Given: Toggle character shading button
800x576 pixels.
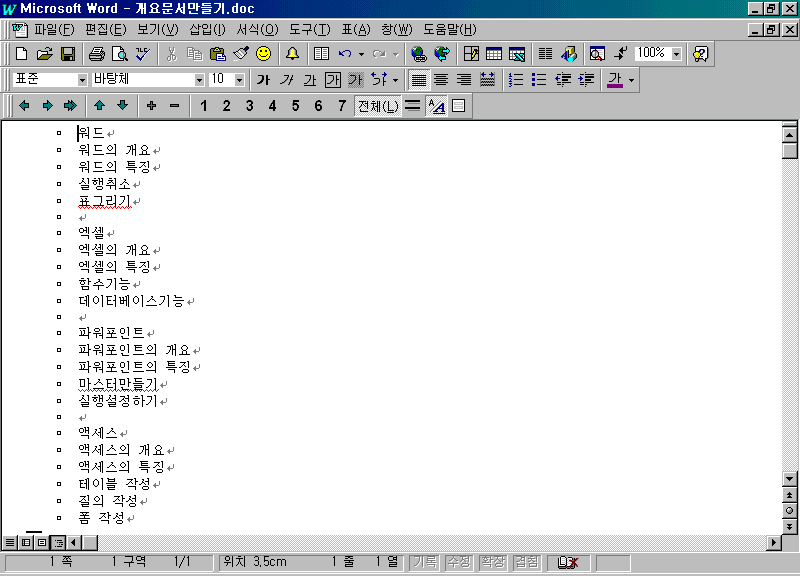Looking at the screenshot, I should pyautogui.click(x=356, y=80).
